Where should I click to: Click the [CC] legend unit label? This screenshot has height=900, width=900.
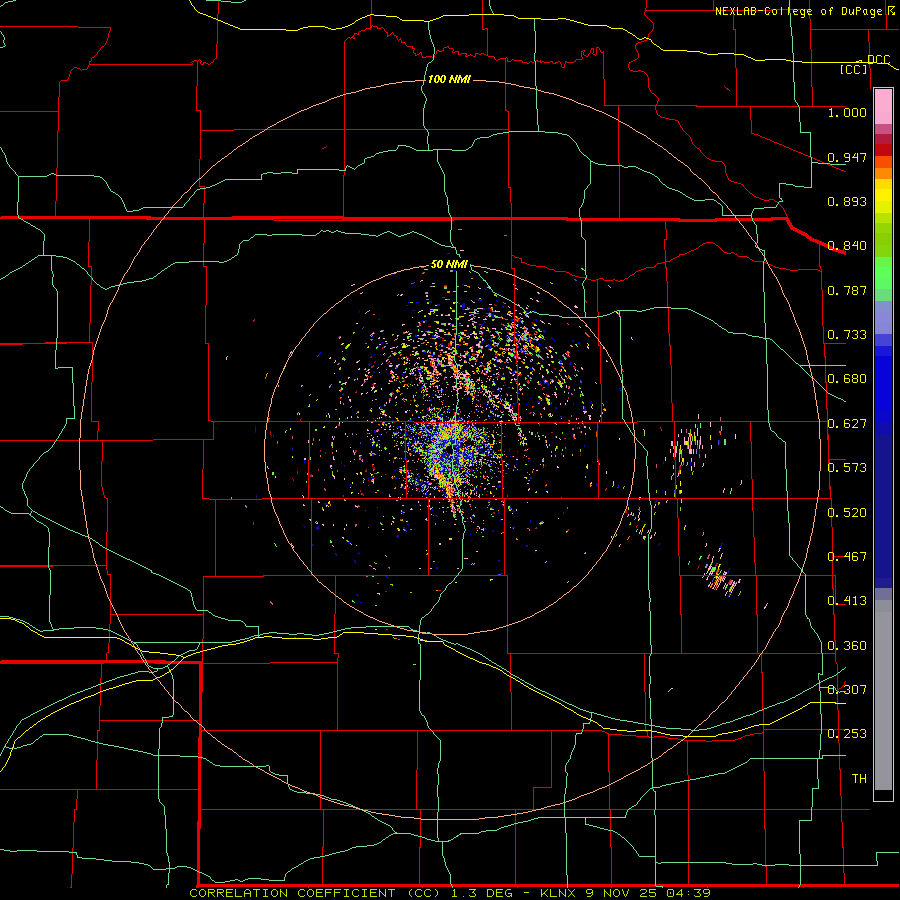pyautogui.click(x=854, y=69)
